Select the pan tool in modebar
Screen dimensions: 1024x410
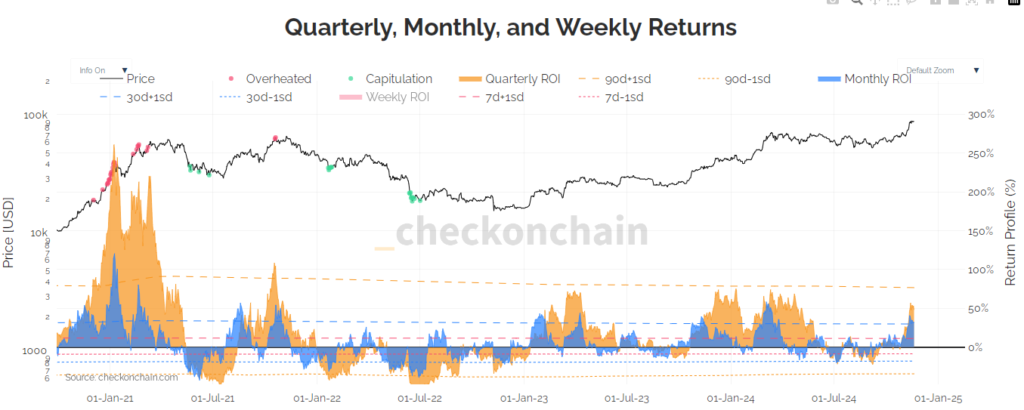pyautogui.click(x=875, y=2)
